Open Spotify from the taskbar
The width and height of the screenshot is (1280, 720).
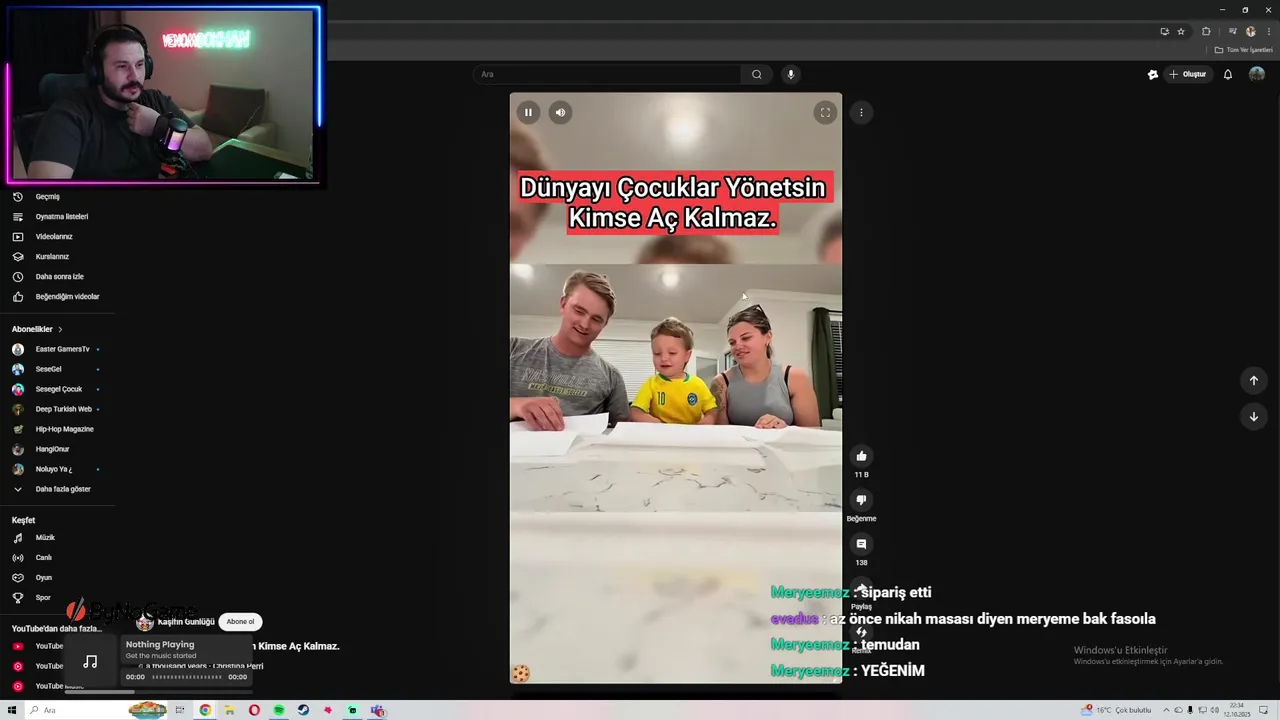tap(279, 710)
